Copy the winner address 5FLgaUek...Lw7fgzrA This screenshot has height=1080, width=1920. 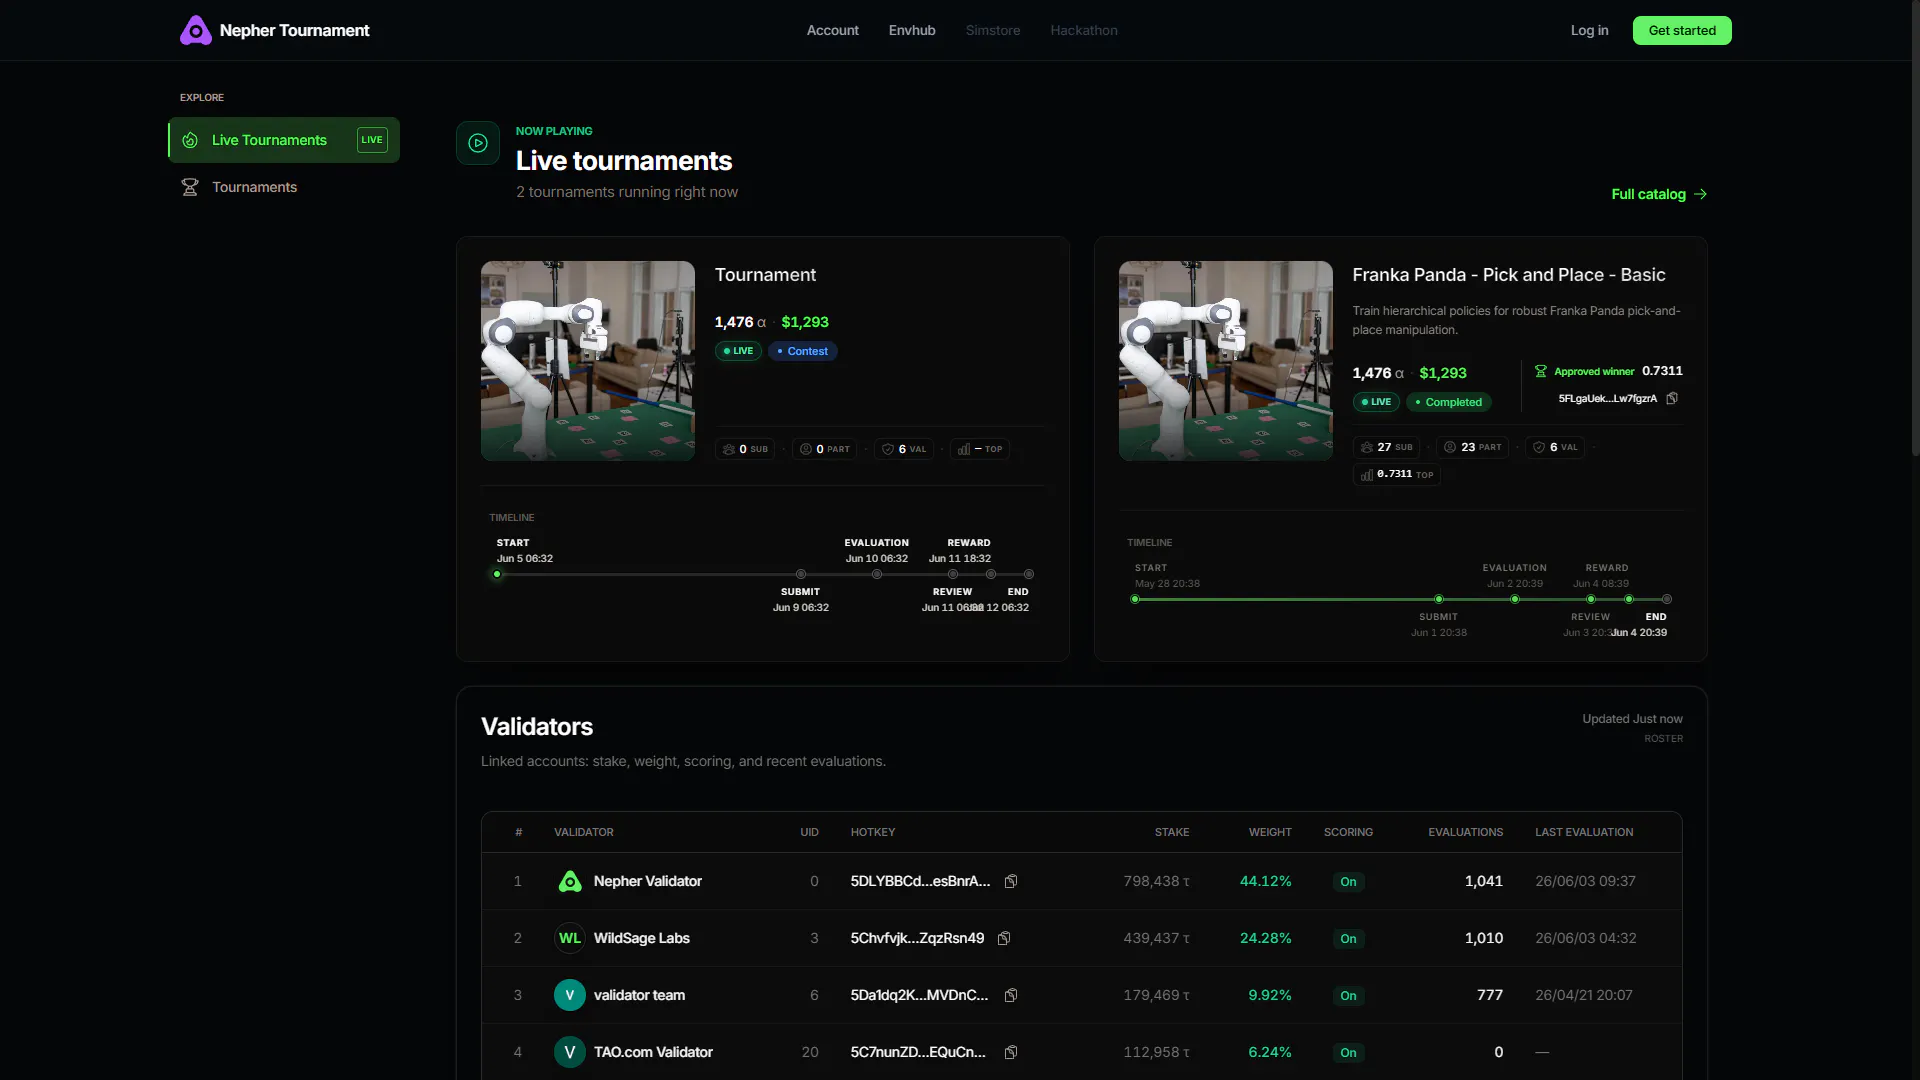pos(1672,398)
